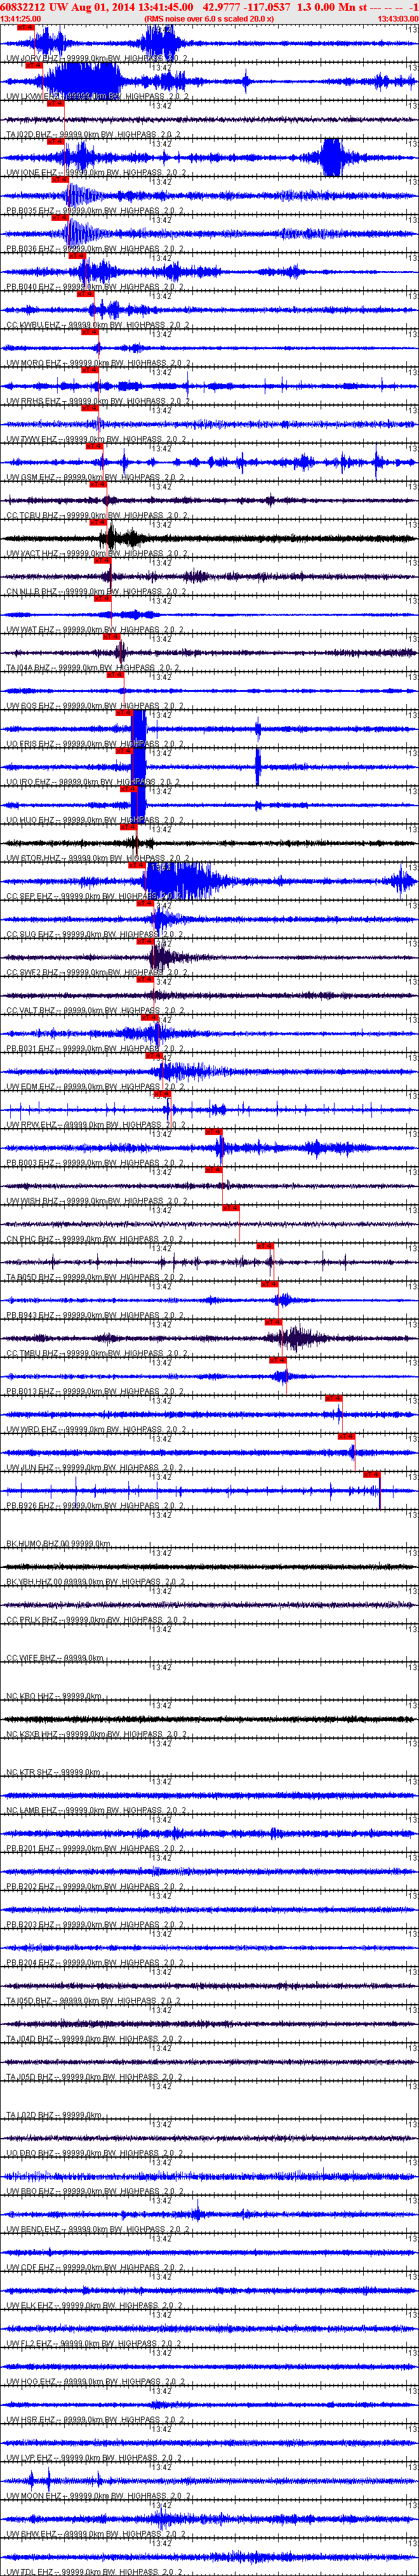Select the PB B031 EHZ trace label
Viewport: 419px width, 2576px height.
coord(96,1049)
